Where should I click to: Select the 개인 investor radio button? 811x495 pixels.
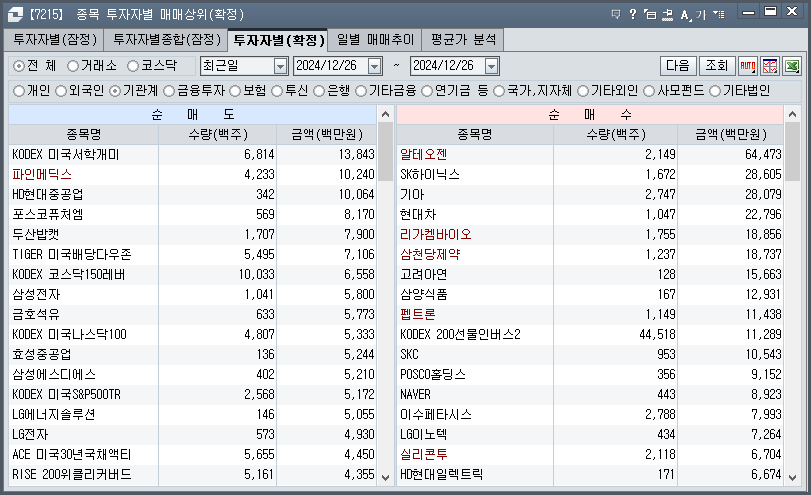click(x=19, y=91)
